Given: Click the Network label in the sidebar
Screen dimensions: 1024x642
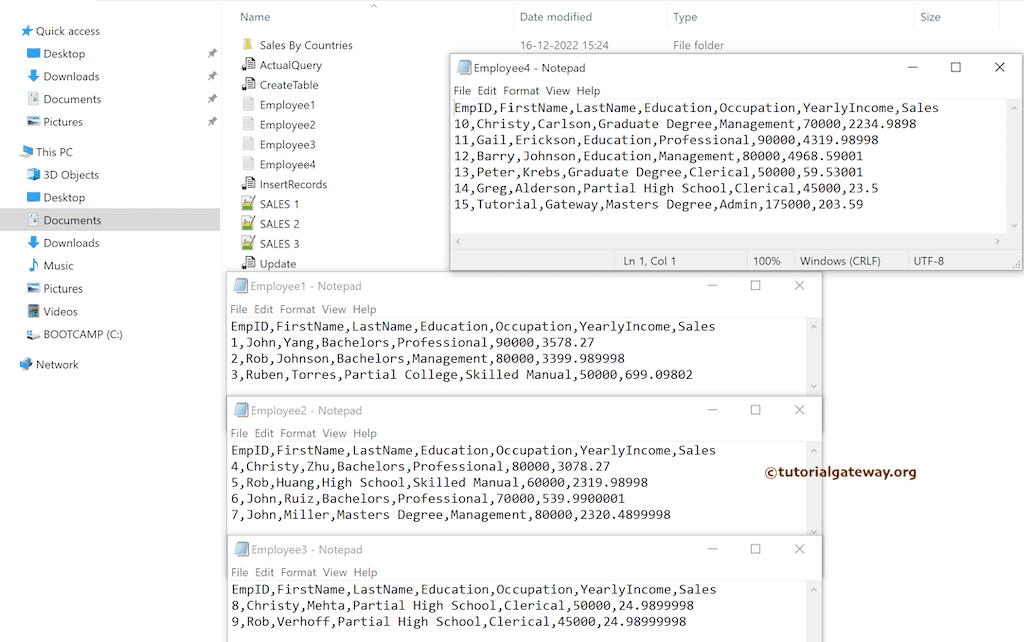Looking at the screenshot, I should 57,364.
